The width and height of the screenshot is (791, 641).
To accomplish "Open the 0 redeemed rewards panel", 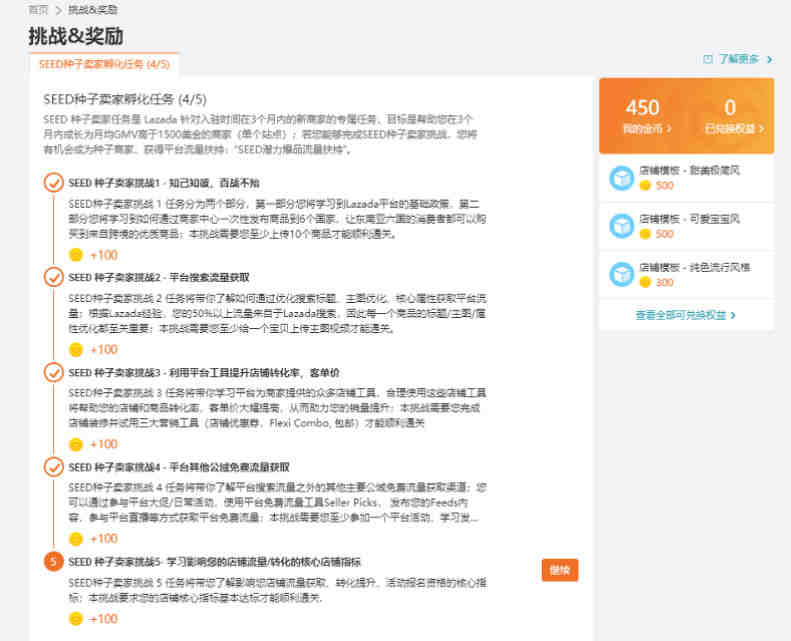I will tap(733, 116).
